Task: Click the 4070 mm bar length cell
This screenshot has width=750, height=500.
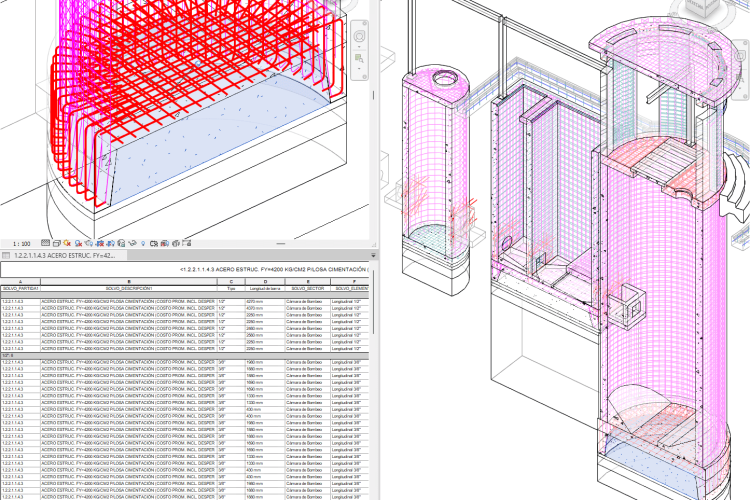Action: [265, 309]
